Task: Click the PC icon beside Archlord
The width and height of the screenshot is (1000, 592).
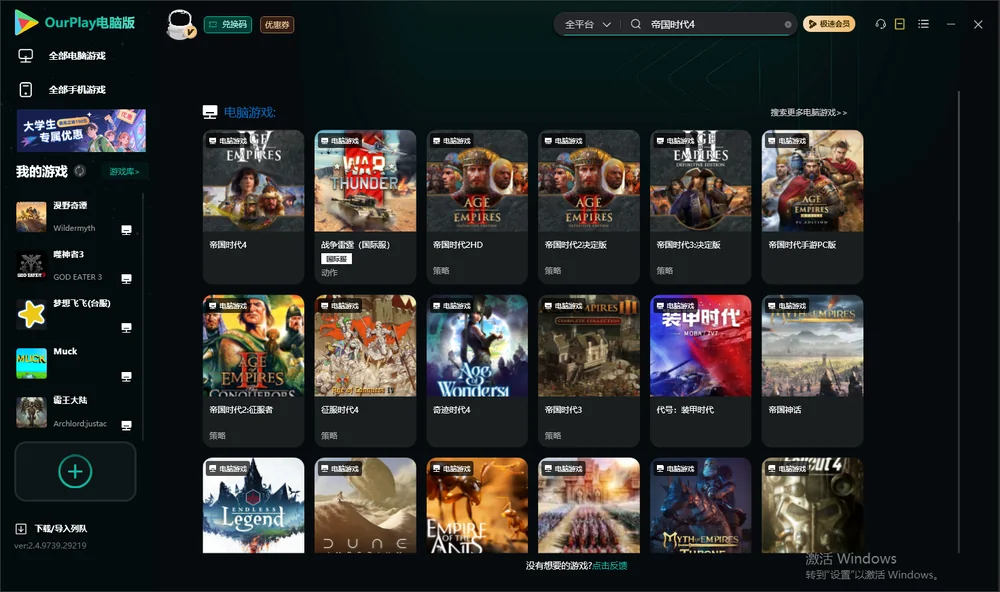Action: point(126,426)
